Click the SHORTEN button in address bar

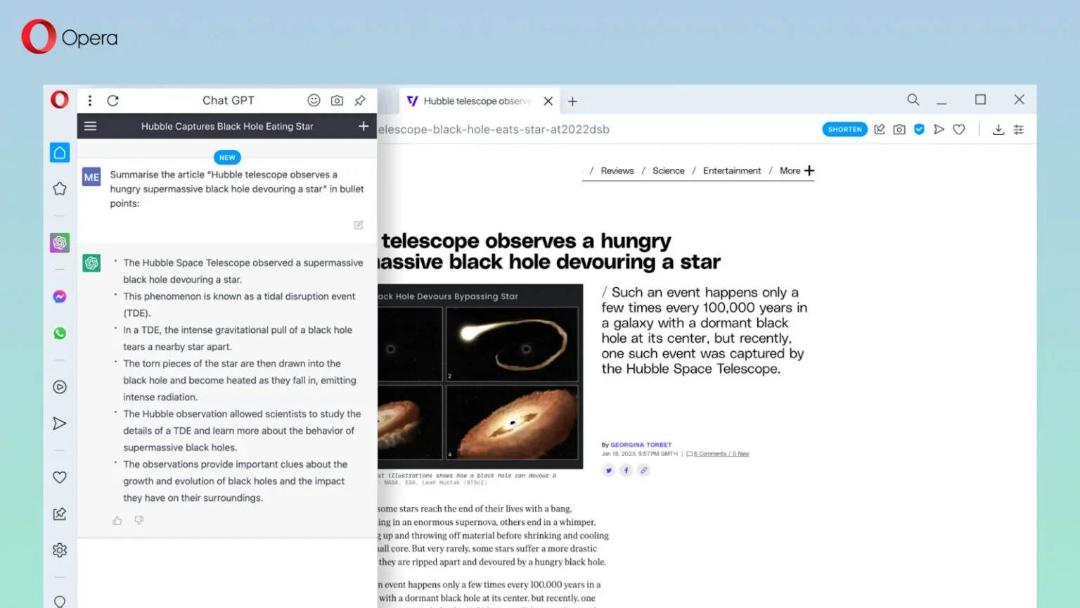point(844,129)
